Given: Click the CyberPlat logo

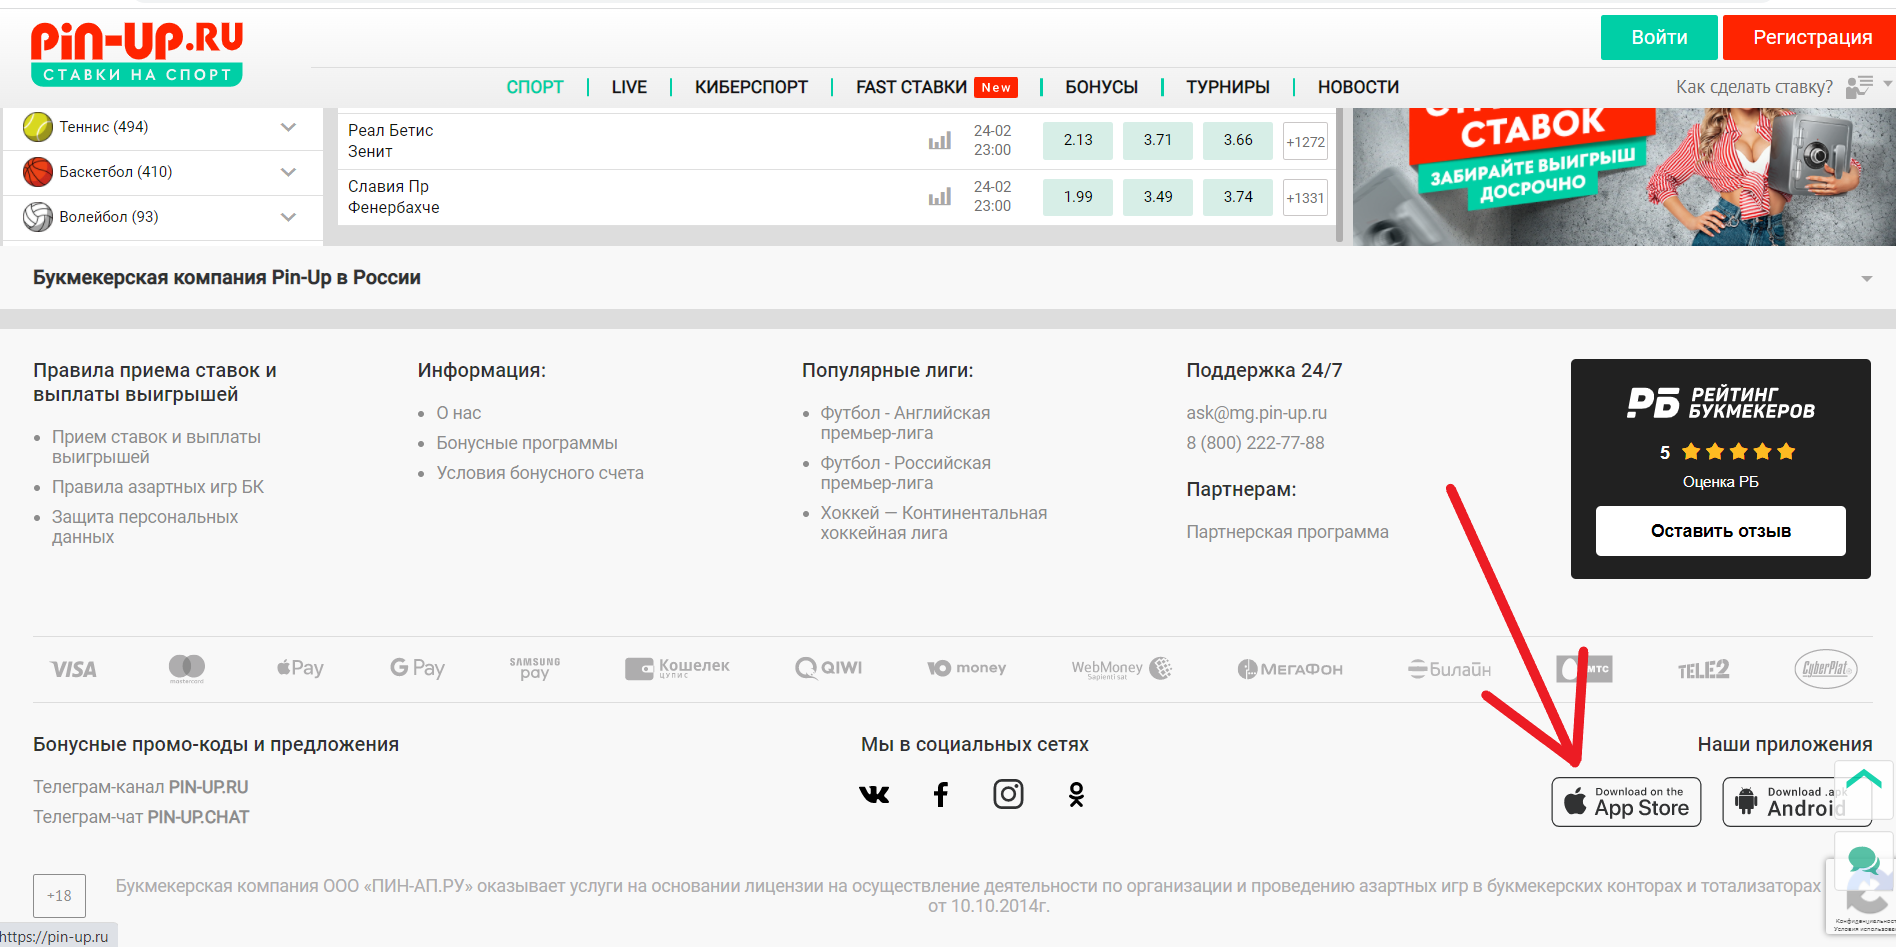Looking at the screenshot, I should pos(1826,669).
